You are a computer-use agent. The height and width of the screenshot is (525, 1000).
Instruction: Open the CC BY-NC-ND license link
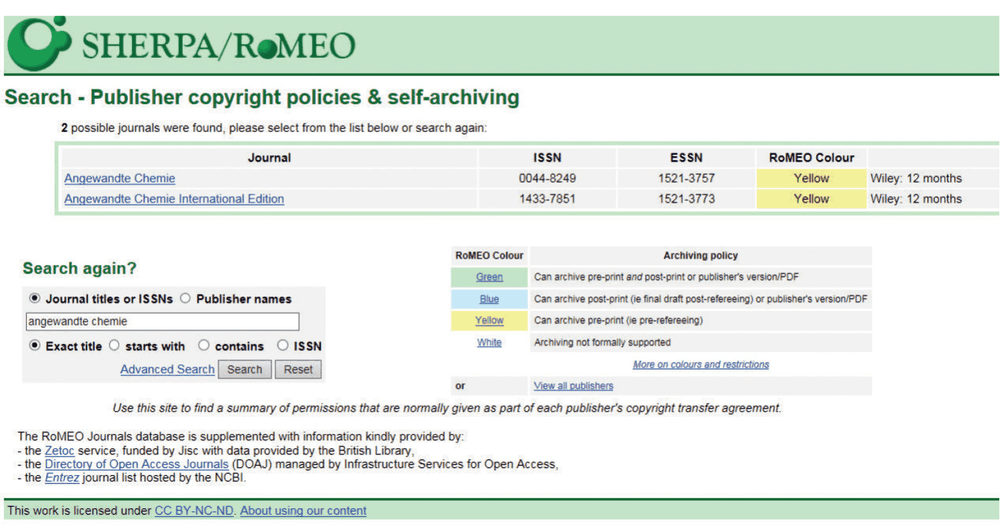click(x=194, y=510)
